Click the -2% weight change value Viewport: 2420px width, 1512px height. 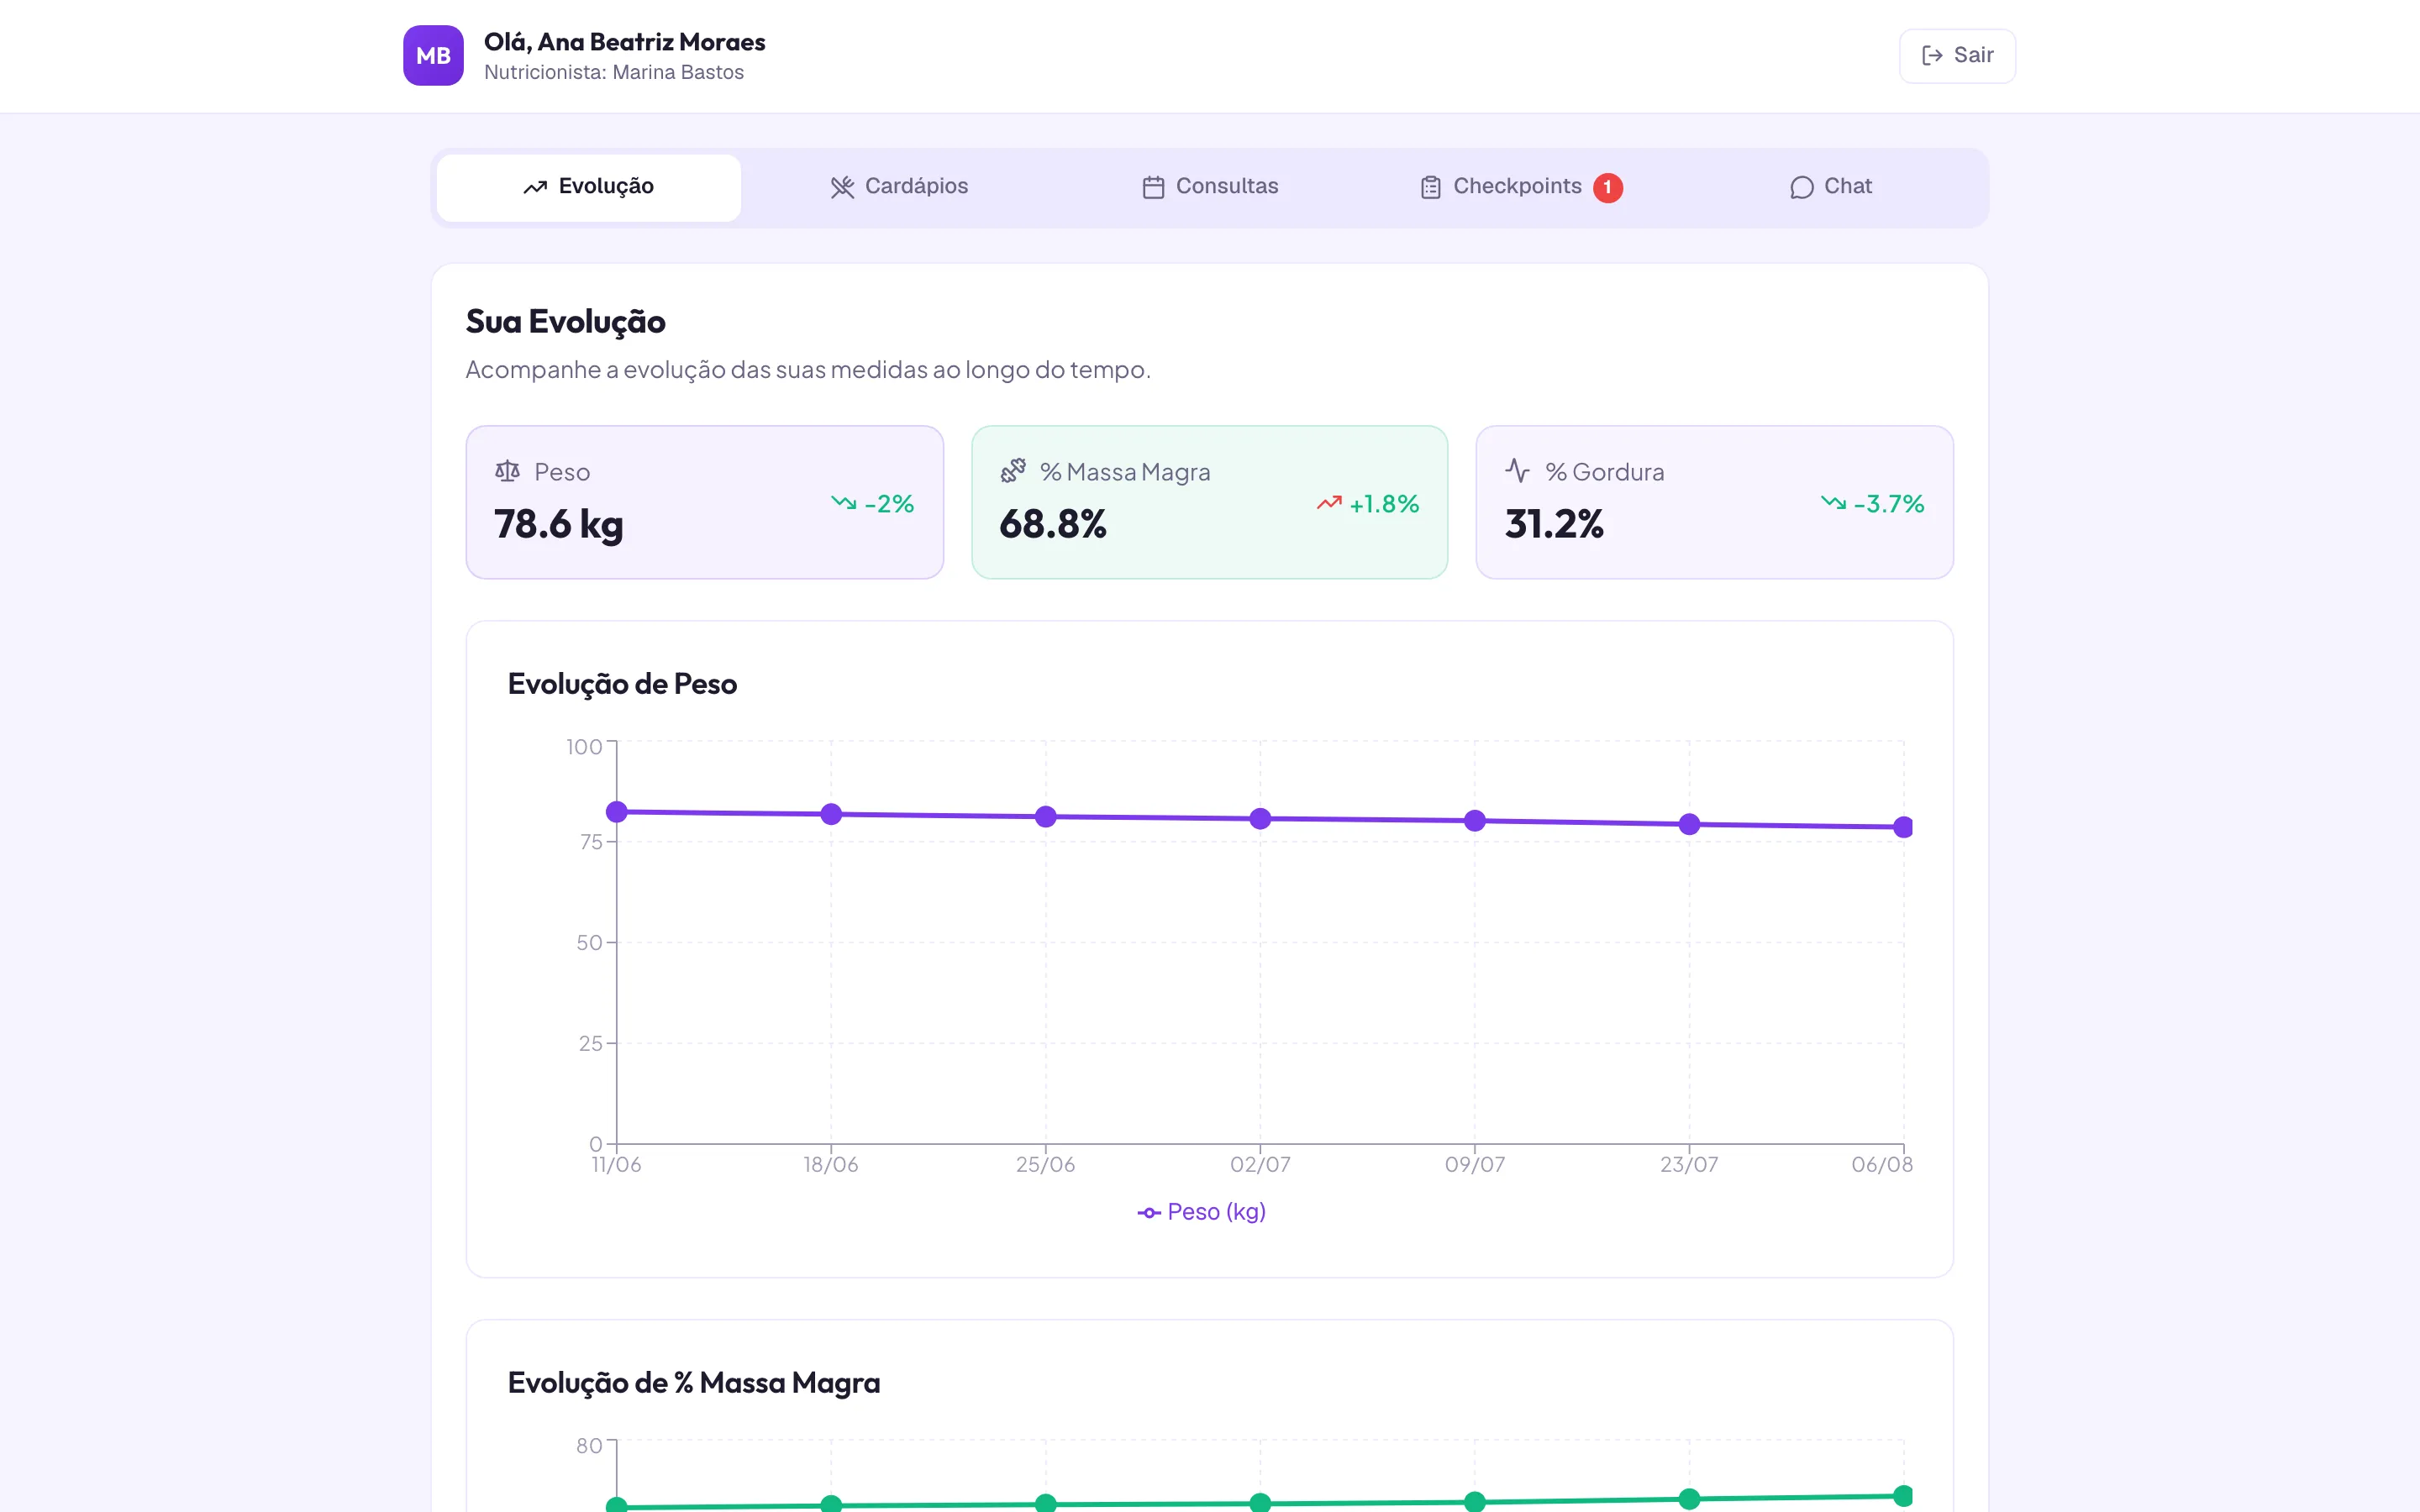pos(889,504)
